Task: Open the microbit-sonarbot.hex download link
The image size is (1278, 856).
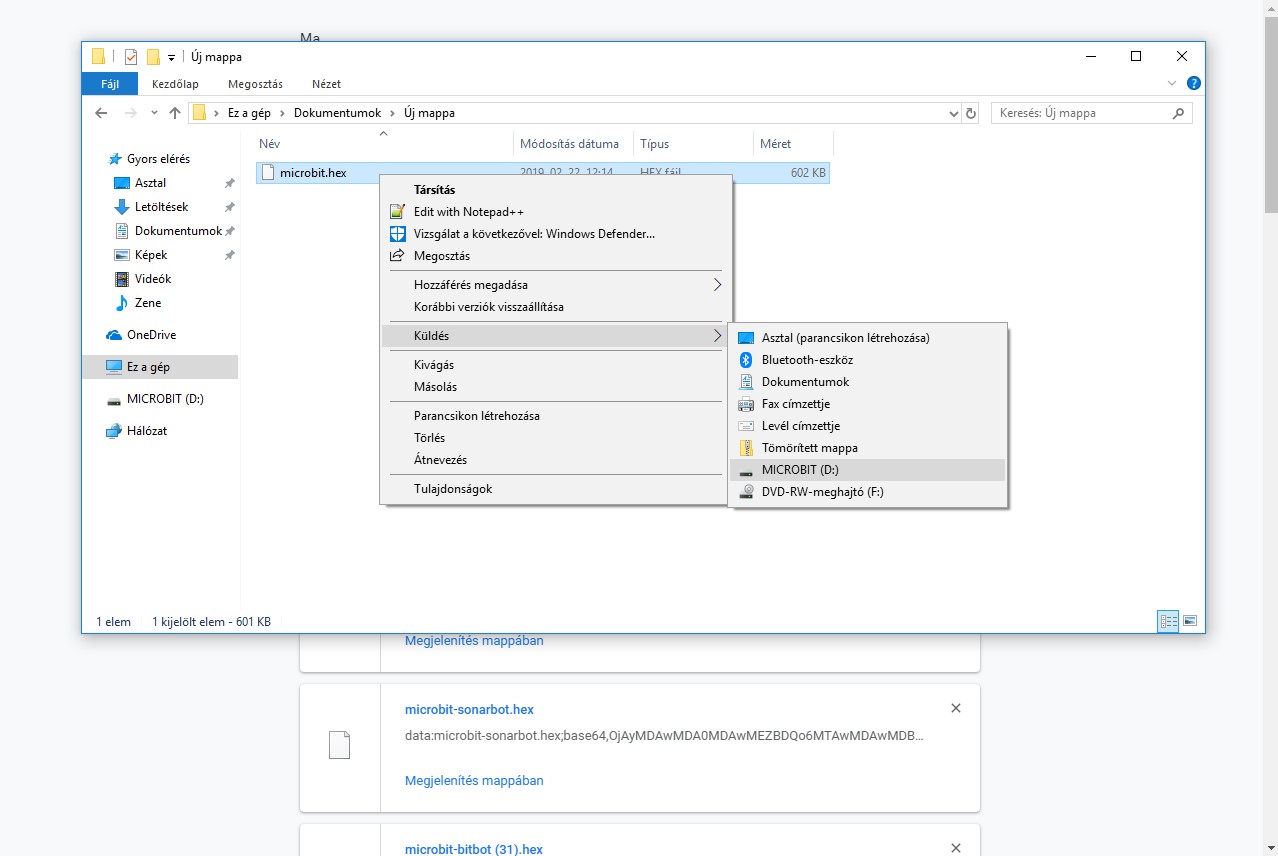Action: 469,710
